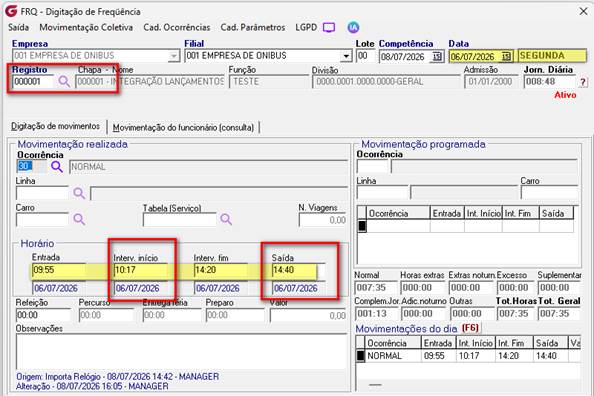Select NORMAL row in Movimentações do dia

[468, 356]
